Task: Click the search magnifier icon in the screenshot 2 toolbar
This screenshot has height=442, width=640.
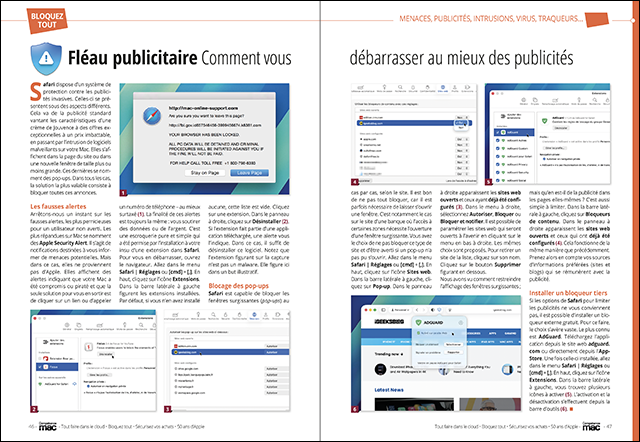Action: tap(141, 325)
